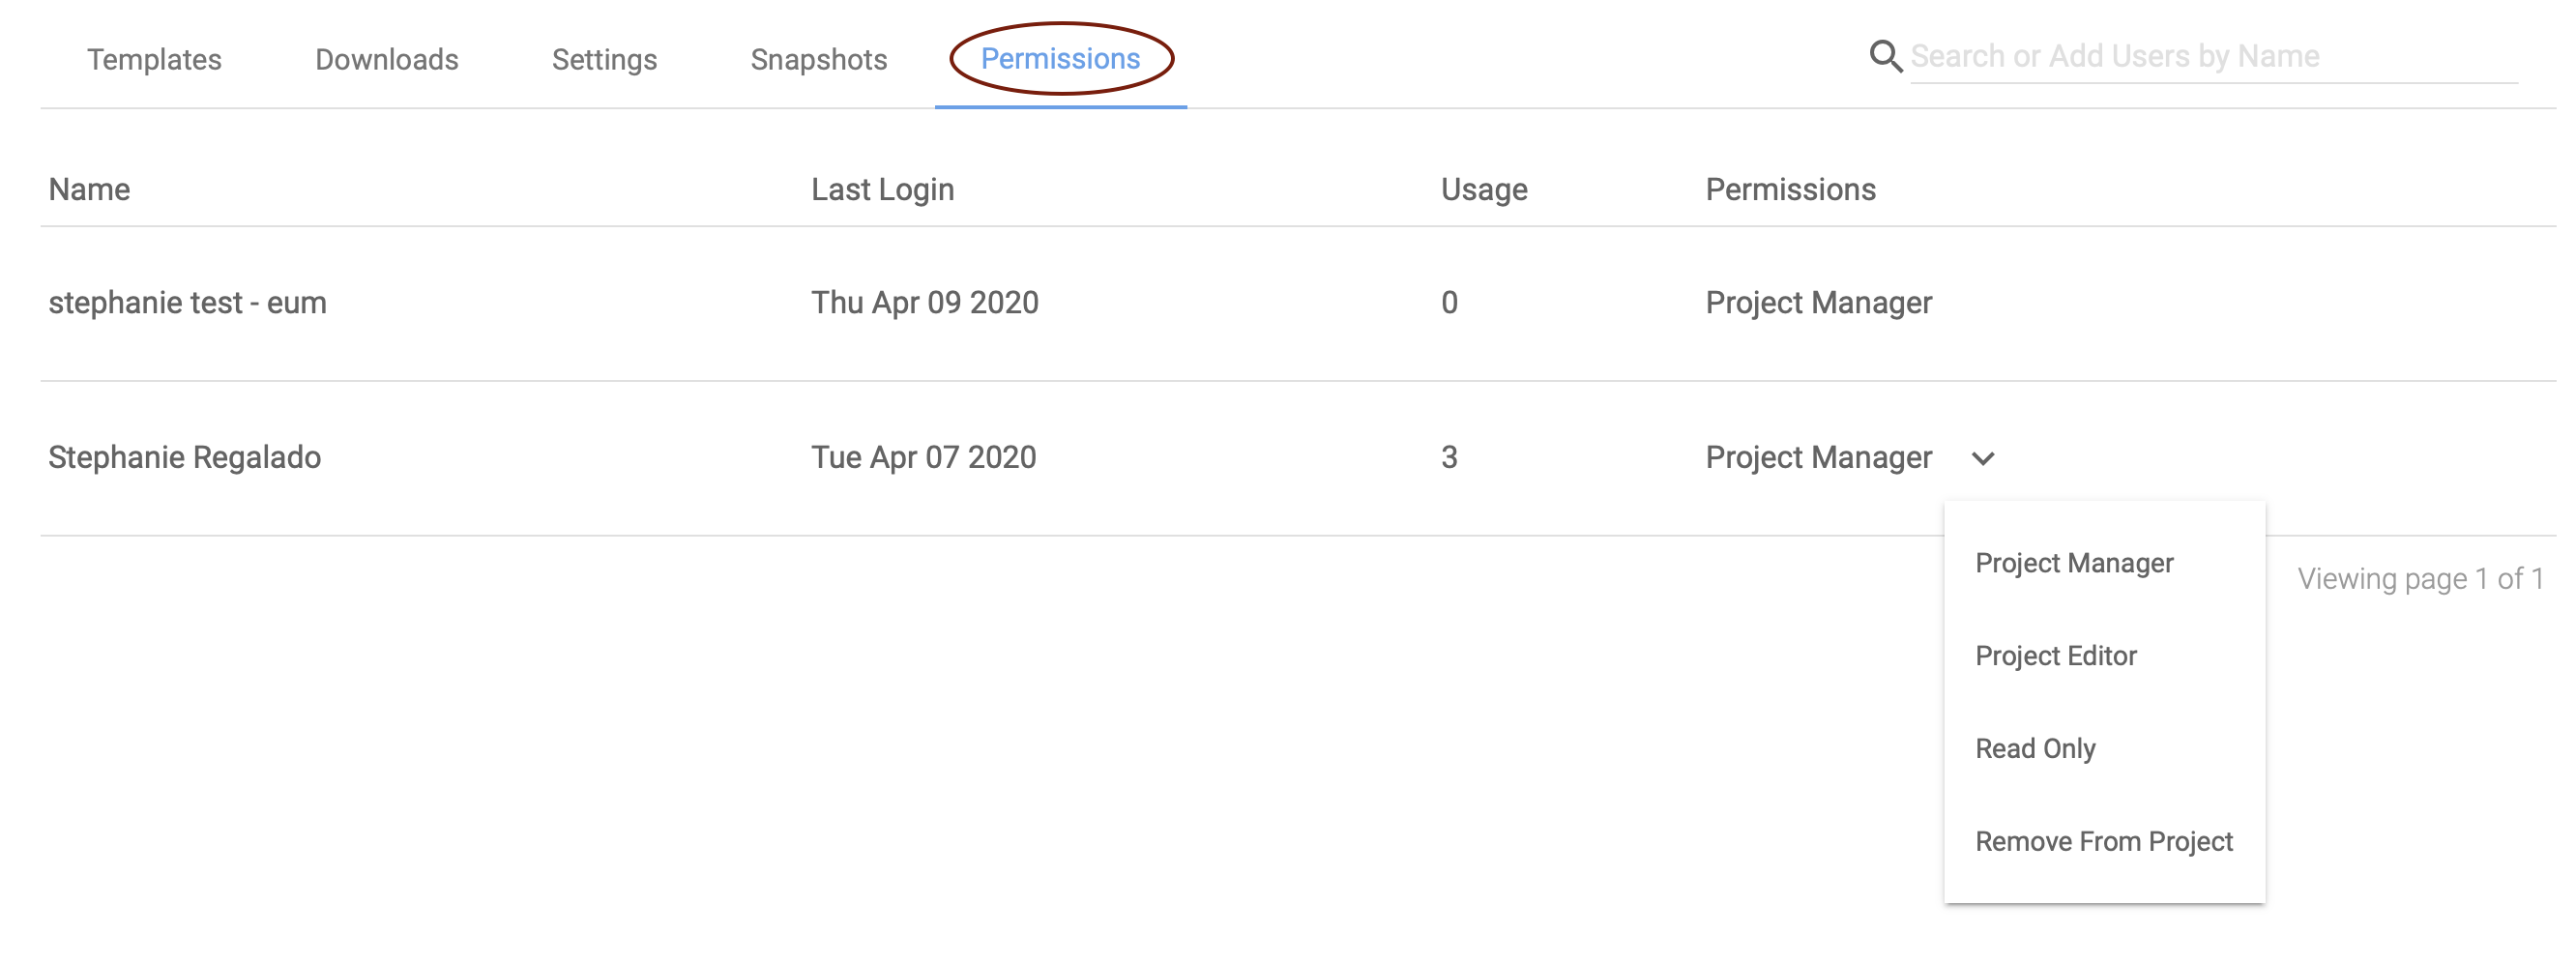Expand Stephanie Regalado's permissions chevron

[1982, 458]
